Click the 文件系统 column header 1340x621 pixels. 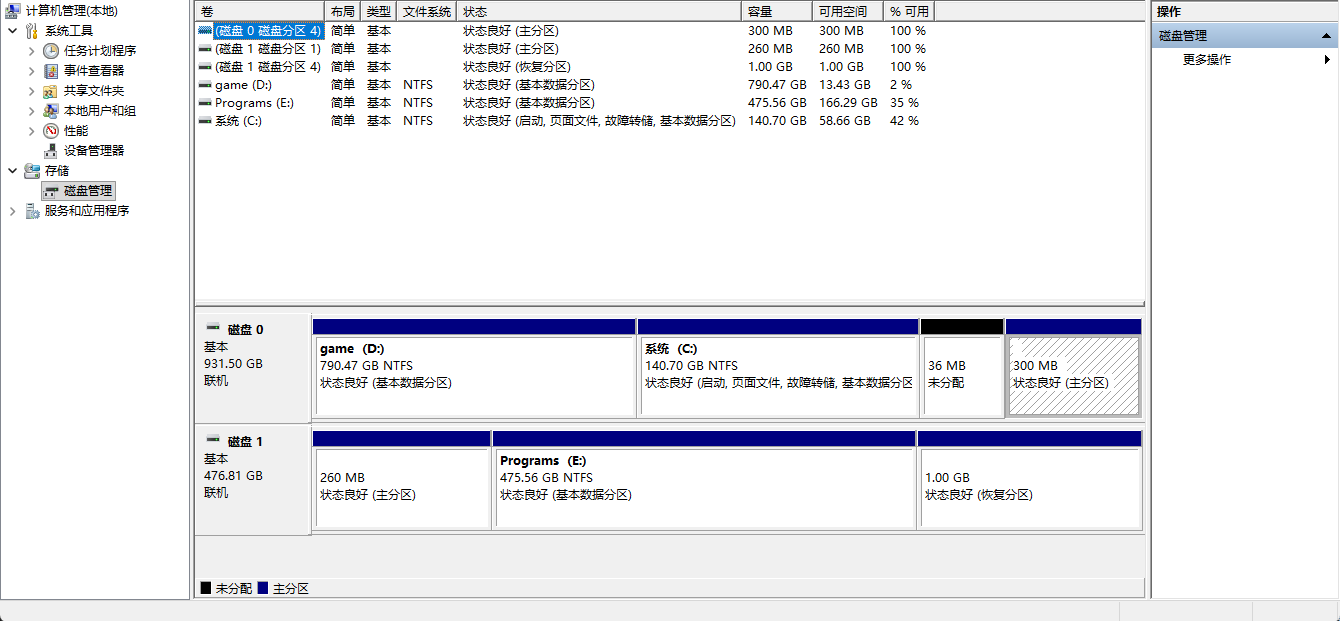(x=427, y=11)
